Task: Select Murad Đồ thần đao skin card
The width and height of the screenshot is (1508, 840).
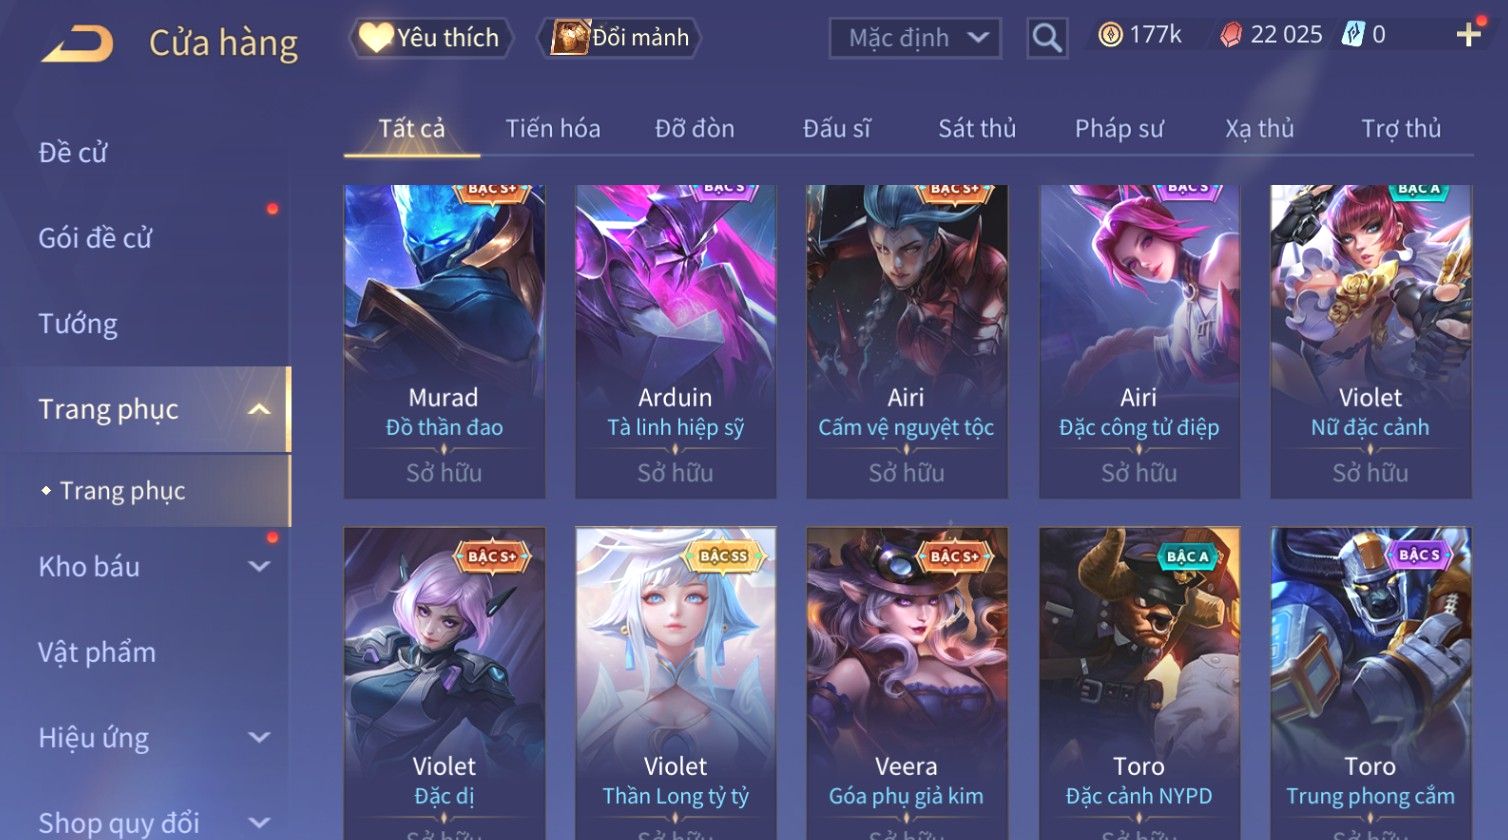Action: pos(444,341)
